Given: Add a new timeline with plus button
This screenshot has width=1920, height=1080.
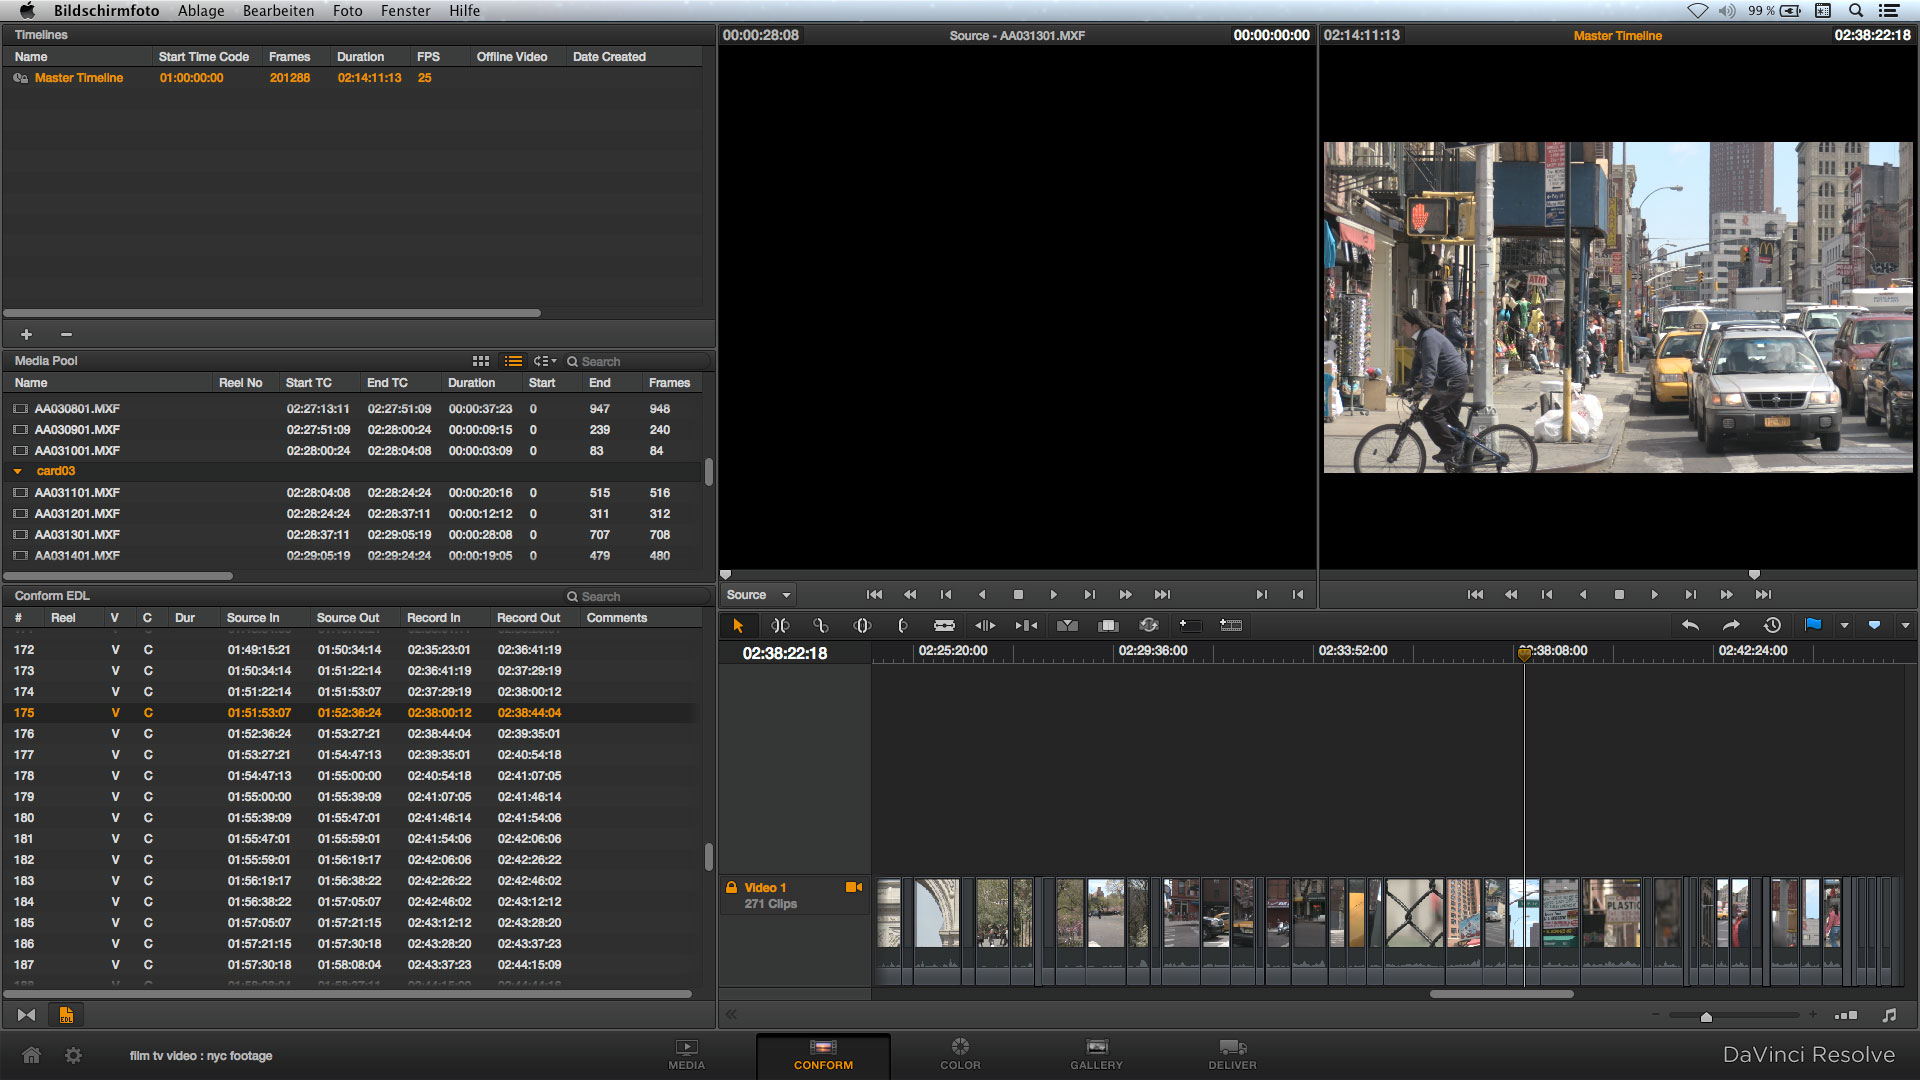Looking at the screenshot, I should pos(27,334).
